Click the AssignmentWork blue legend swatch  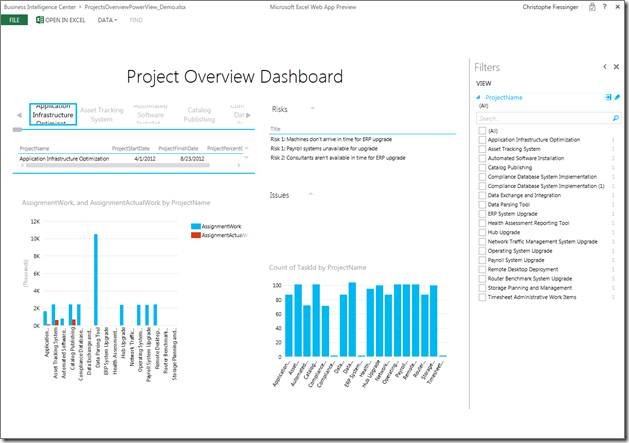[194, 227]
